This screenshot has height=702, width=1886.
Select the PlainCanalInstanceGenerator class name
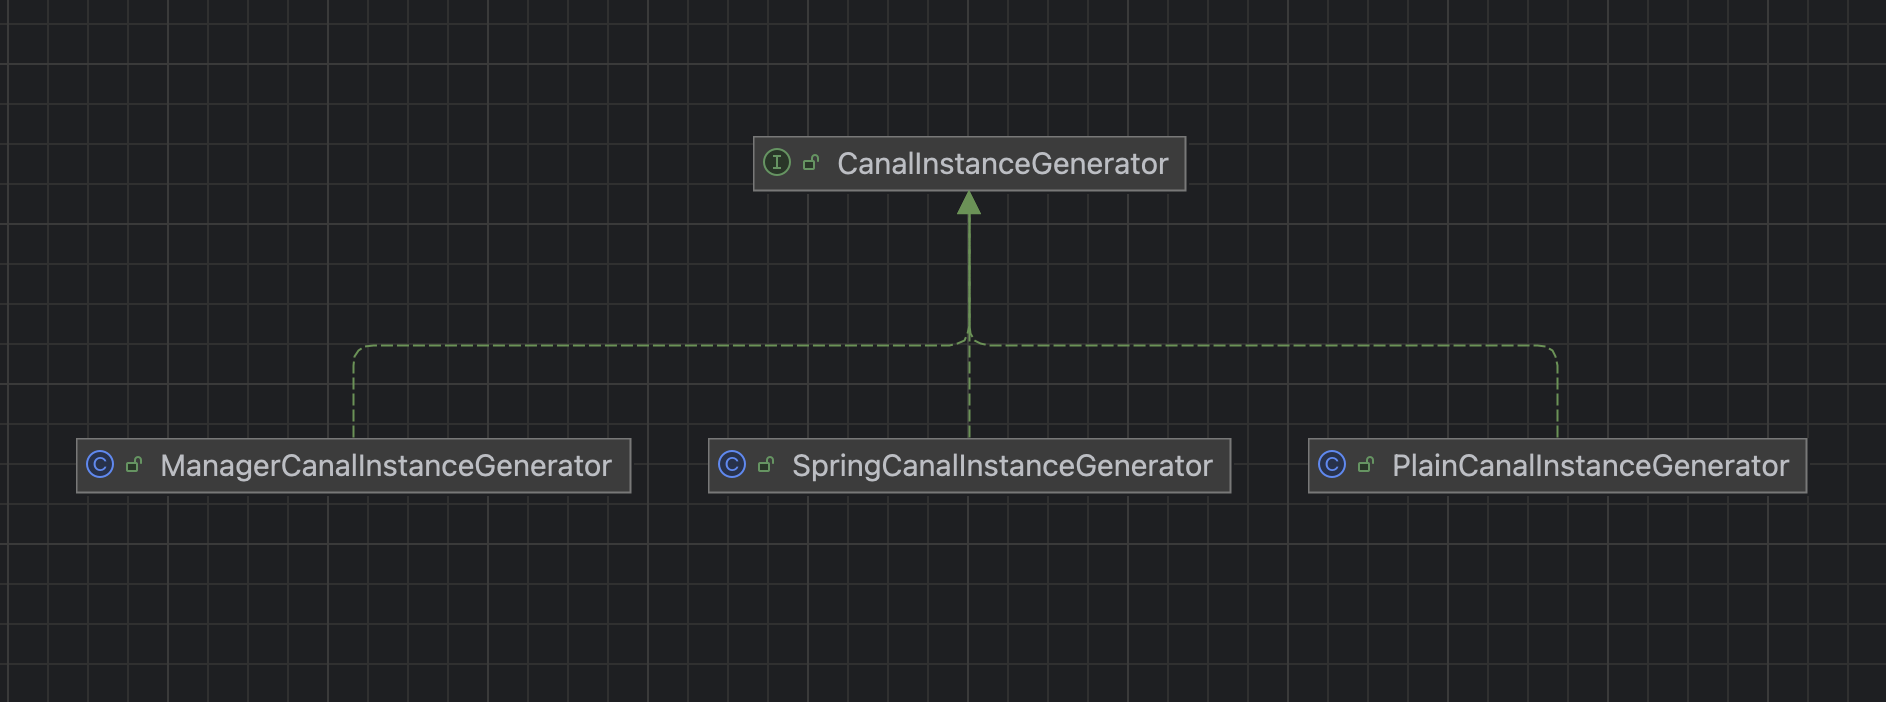pos(1590,466)
